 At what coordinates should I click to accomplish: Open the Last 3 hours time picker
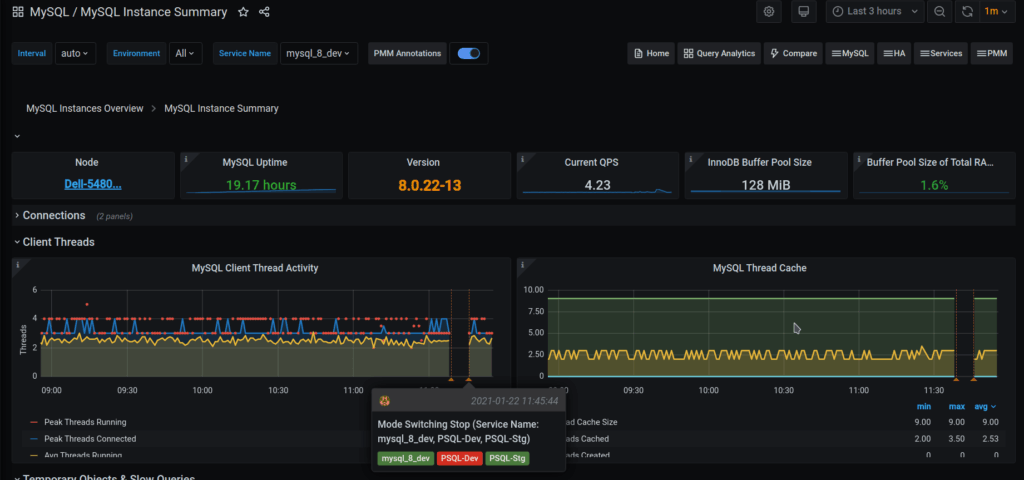(873, 12)
